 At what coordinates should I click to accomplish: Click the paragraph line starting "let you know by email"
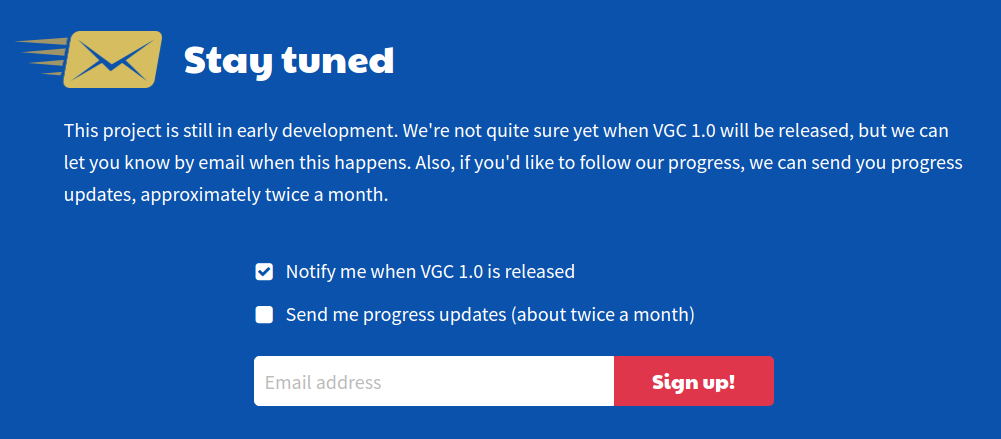click(513, 163)
